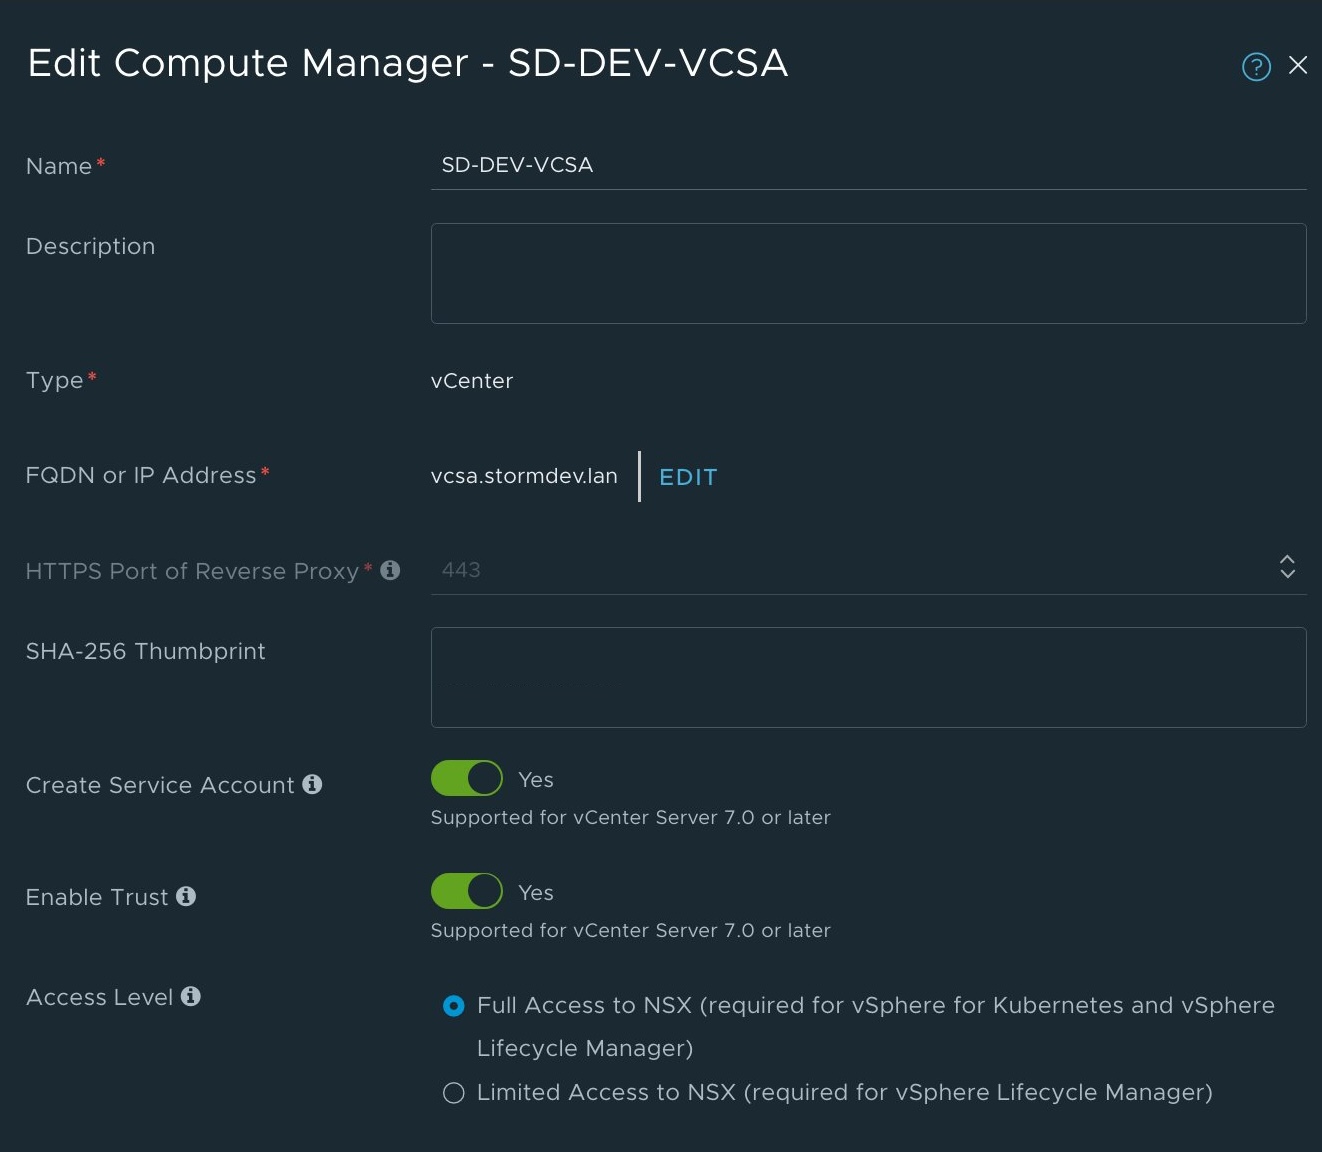Click the SHA-256 Thumbprint text box
This screenshot has width=1322, height=1152.
tap(867, 677)
